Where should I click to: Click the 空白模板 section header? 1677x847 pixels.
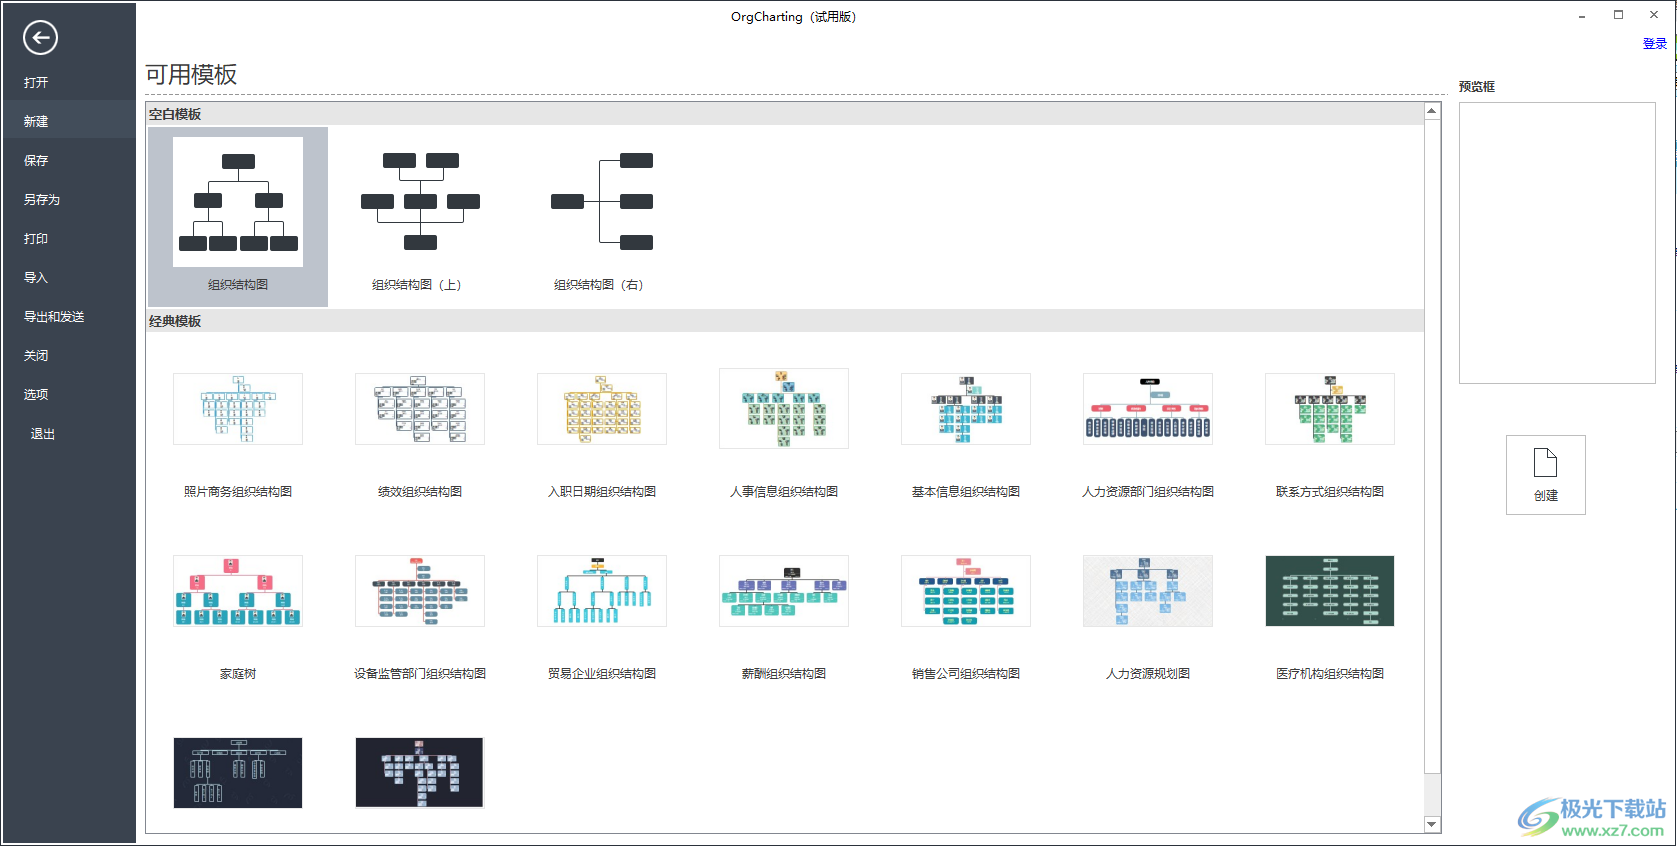point(785,114)
